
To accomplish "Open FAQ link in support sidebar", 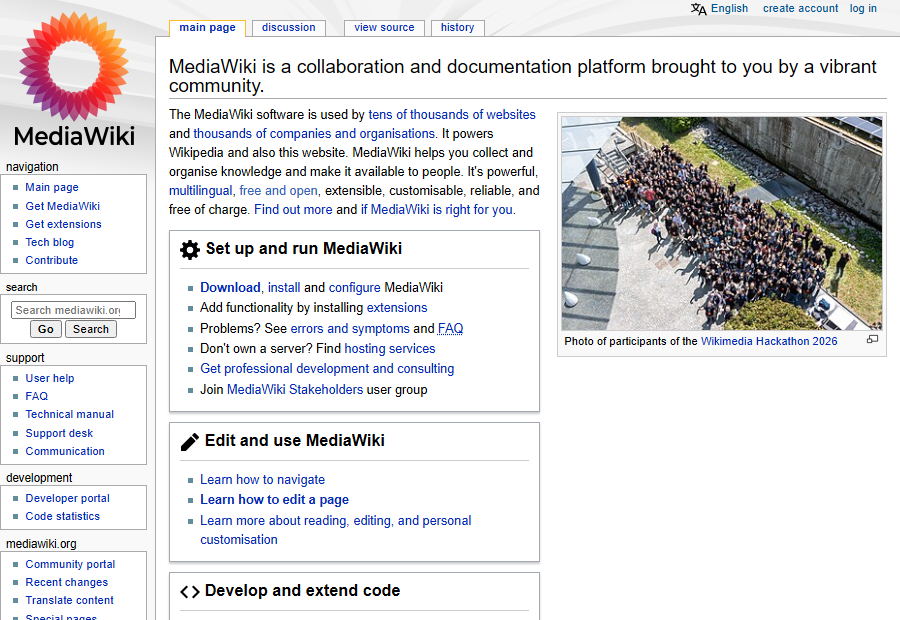I will point(37,396).
